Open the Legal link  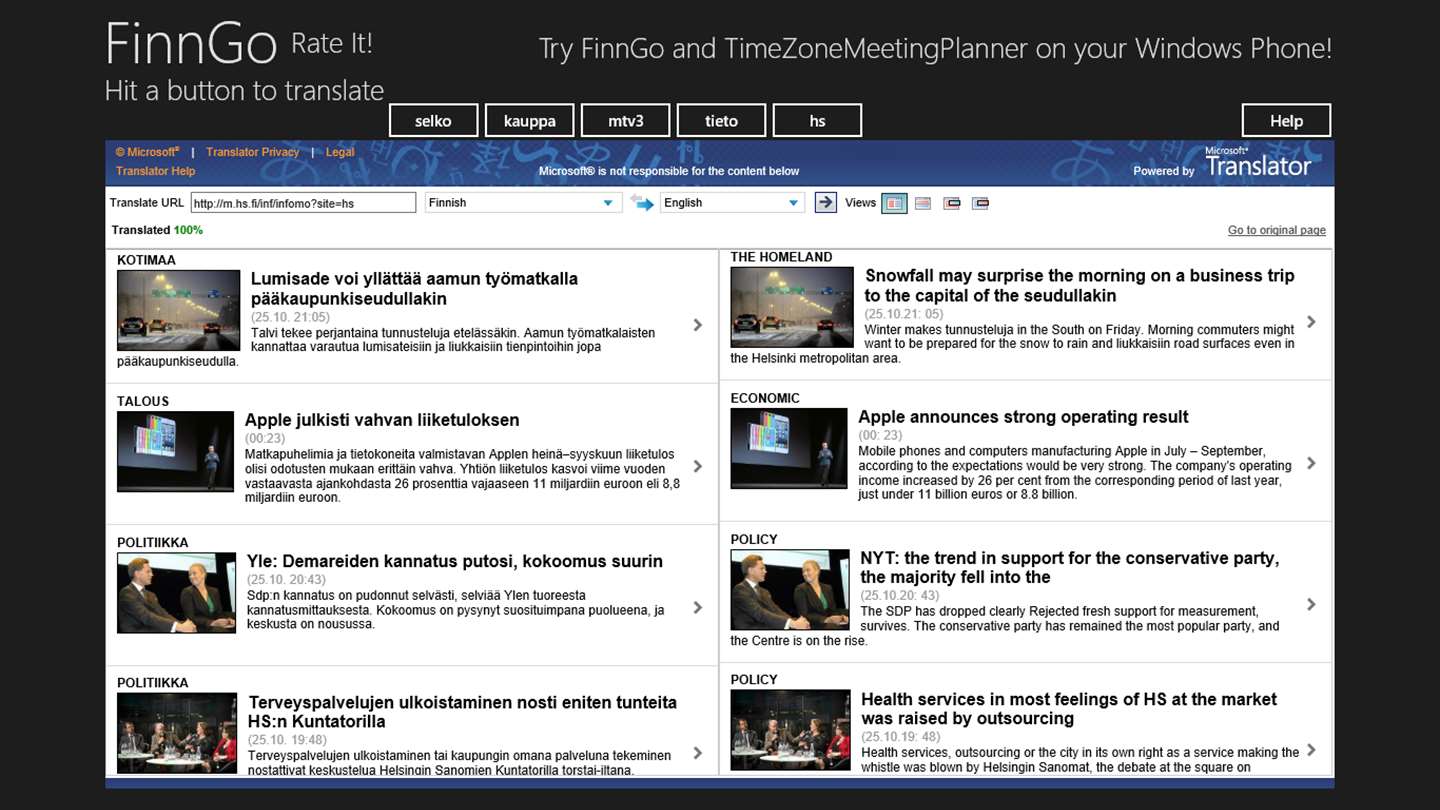point(340,152)
